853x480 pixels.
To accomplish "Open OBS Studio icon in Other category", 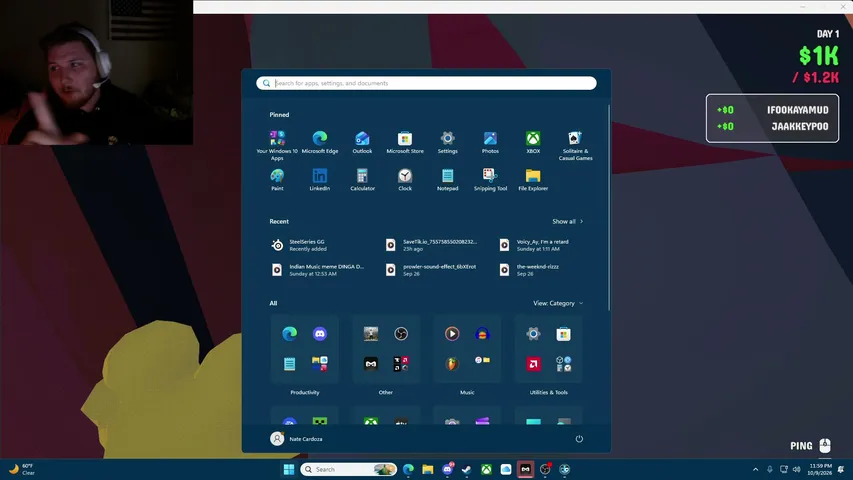I will tap(401, 334).
